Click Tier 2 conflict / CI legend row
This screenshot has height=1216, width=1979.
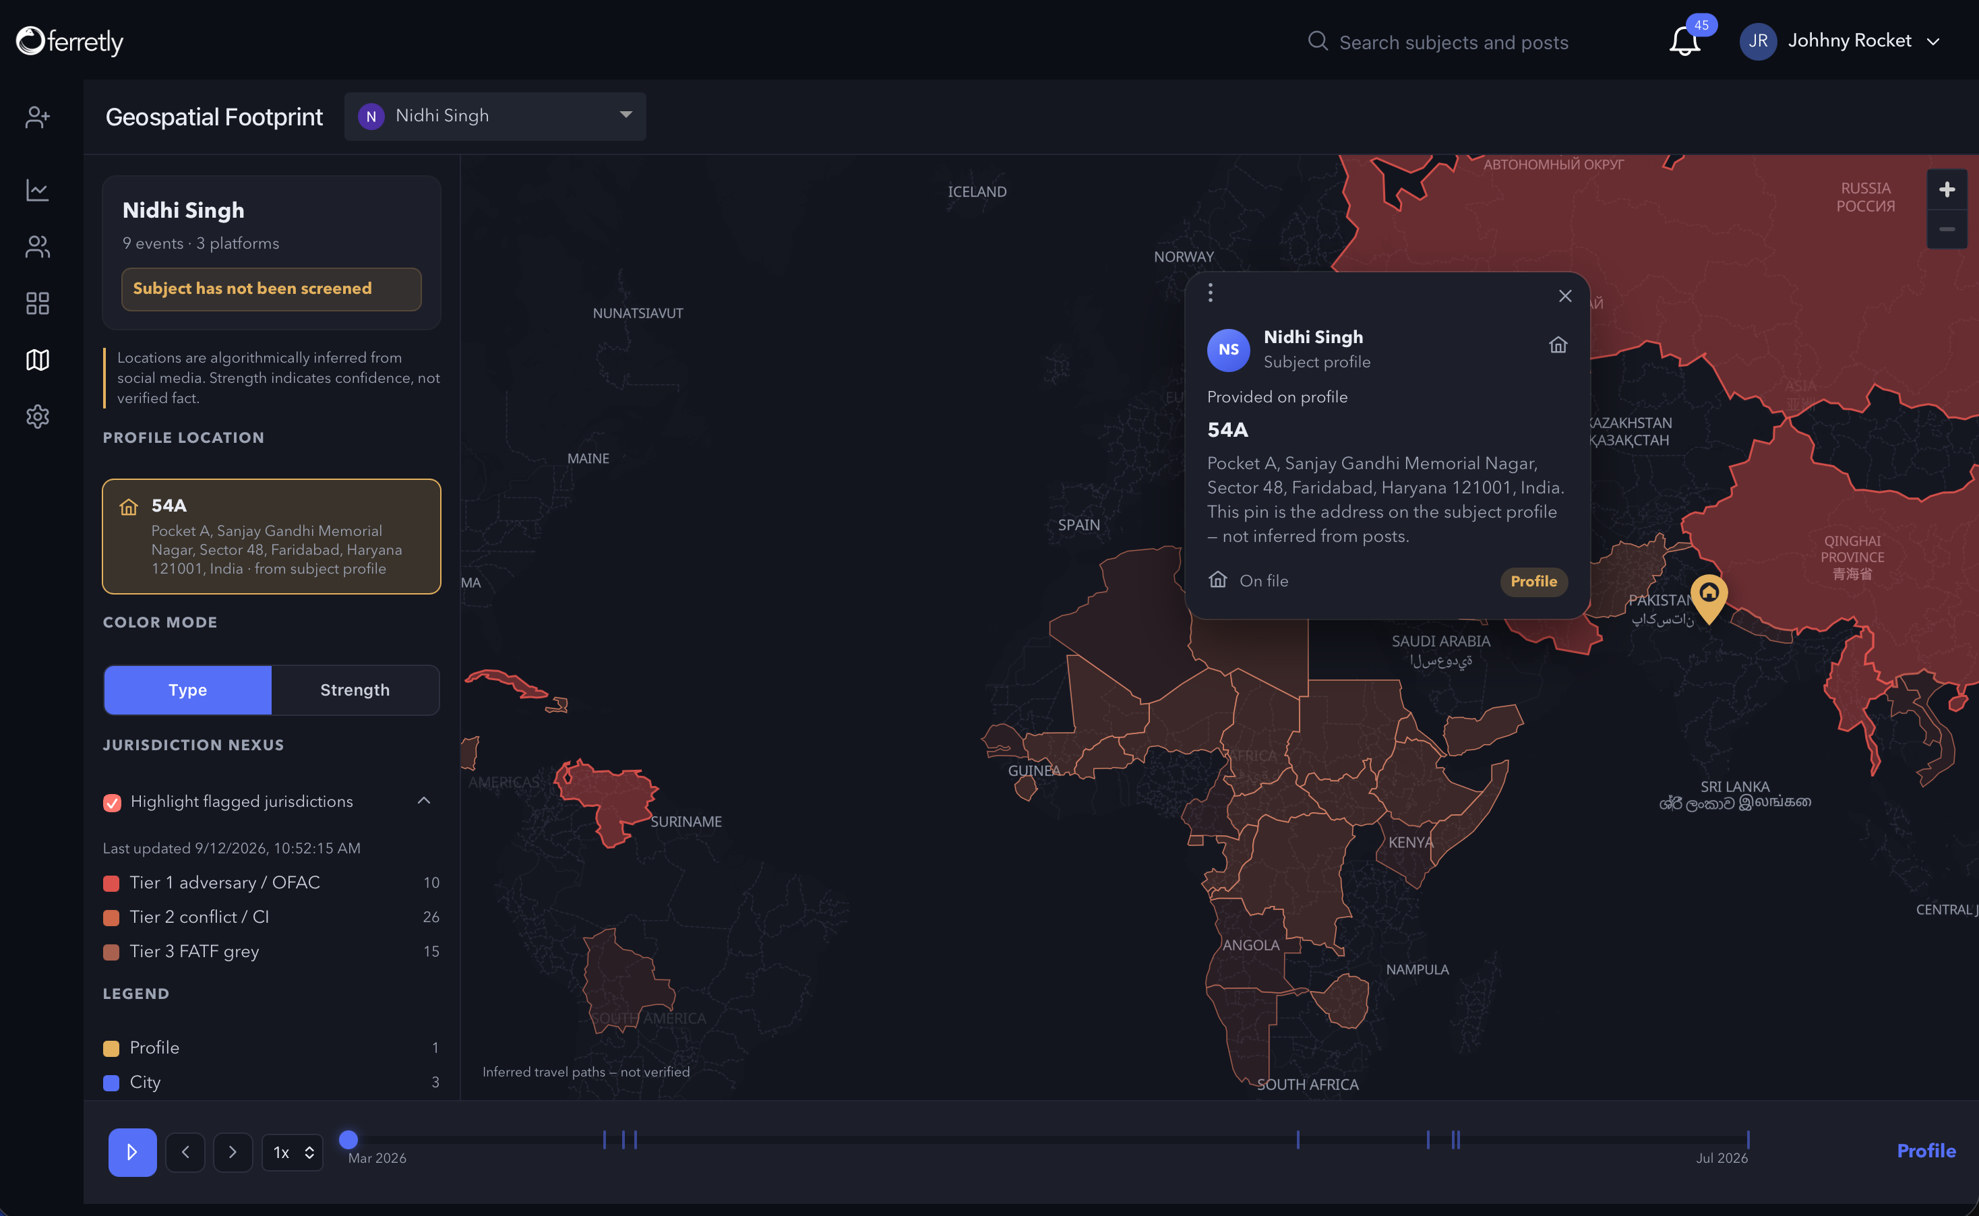point(271,917)
